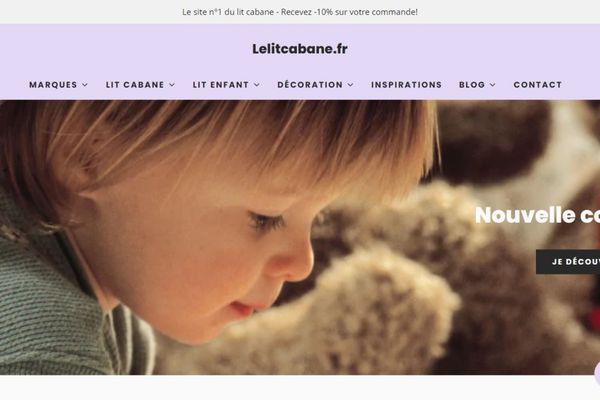Go to the INSPIRATIONS page

(x=406, y=85)
